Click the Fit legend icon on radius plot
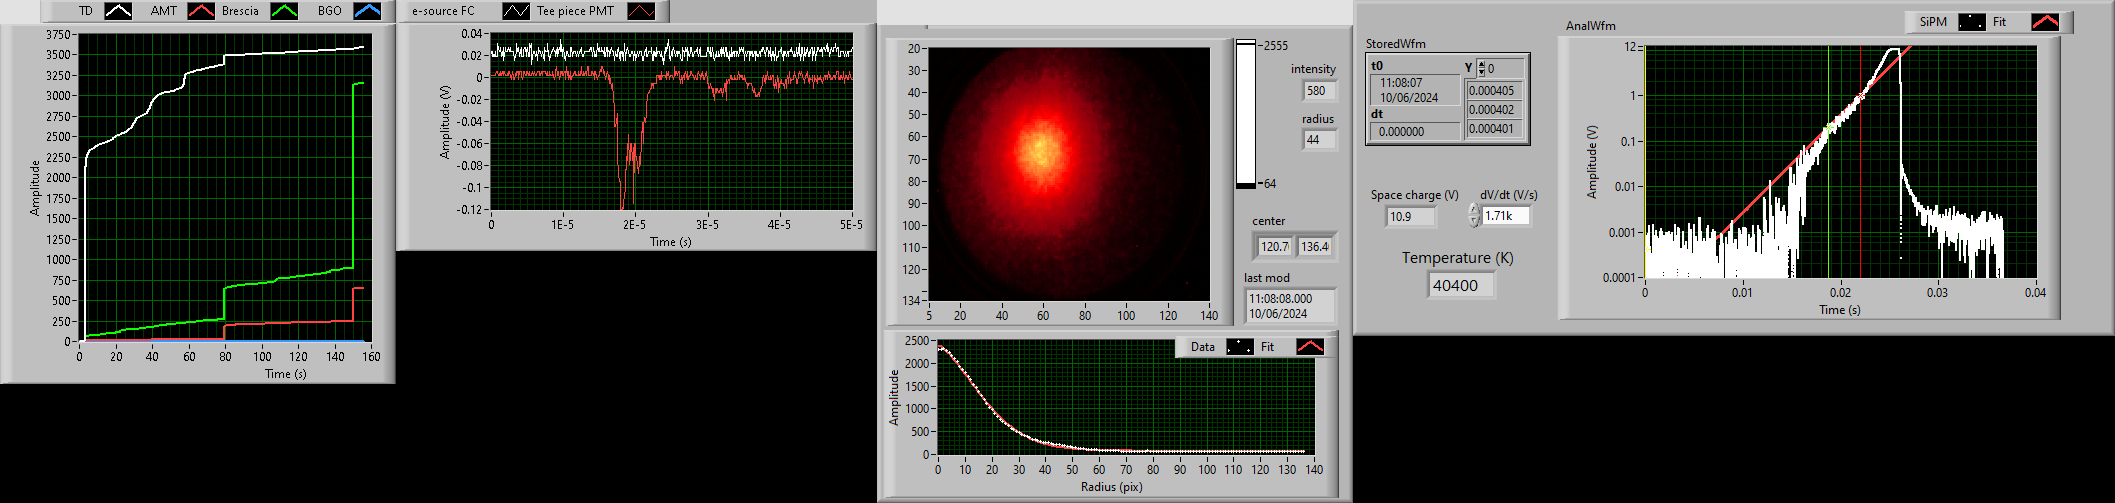The height and width of the screenshot is (503, 2115). [x=1309, y=347]
